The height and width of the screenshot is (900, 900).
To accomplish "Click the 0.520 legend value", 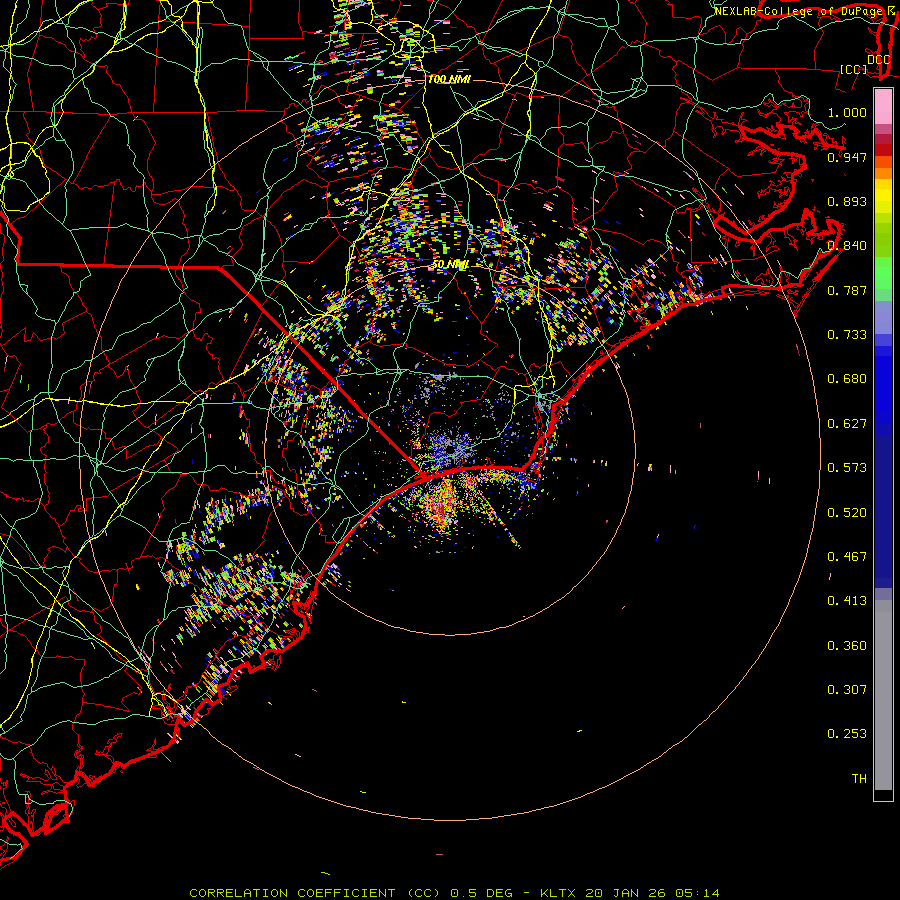I will [x=847, y=512].
